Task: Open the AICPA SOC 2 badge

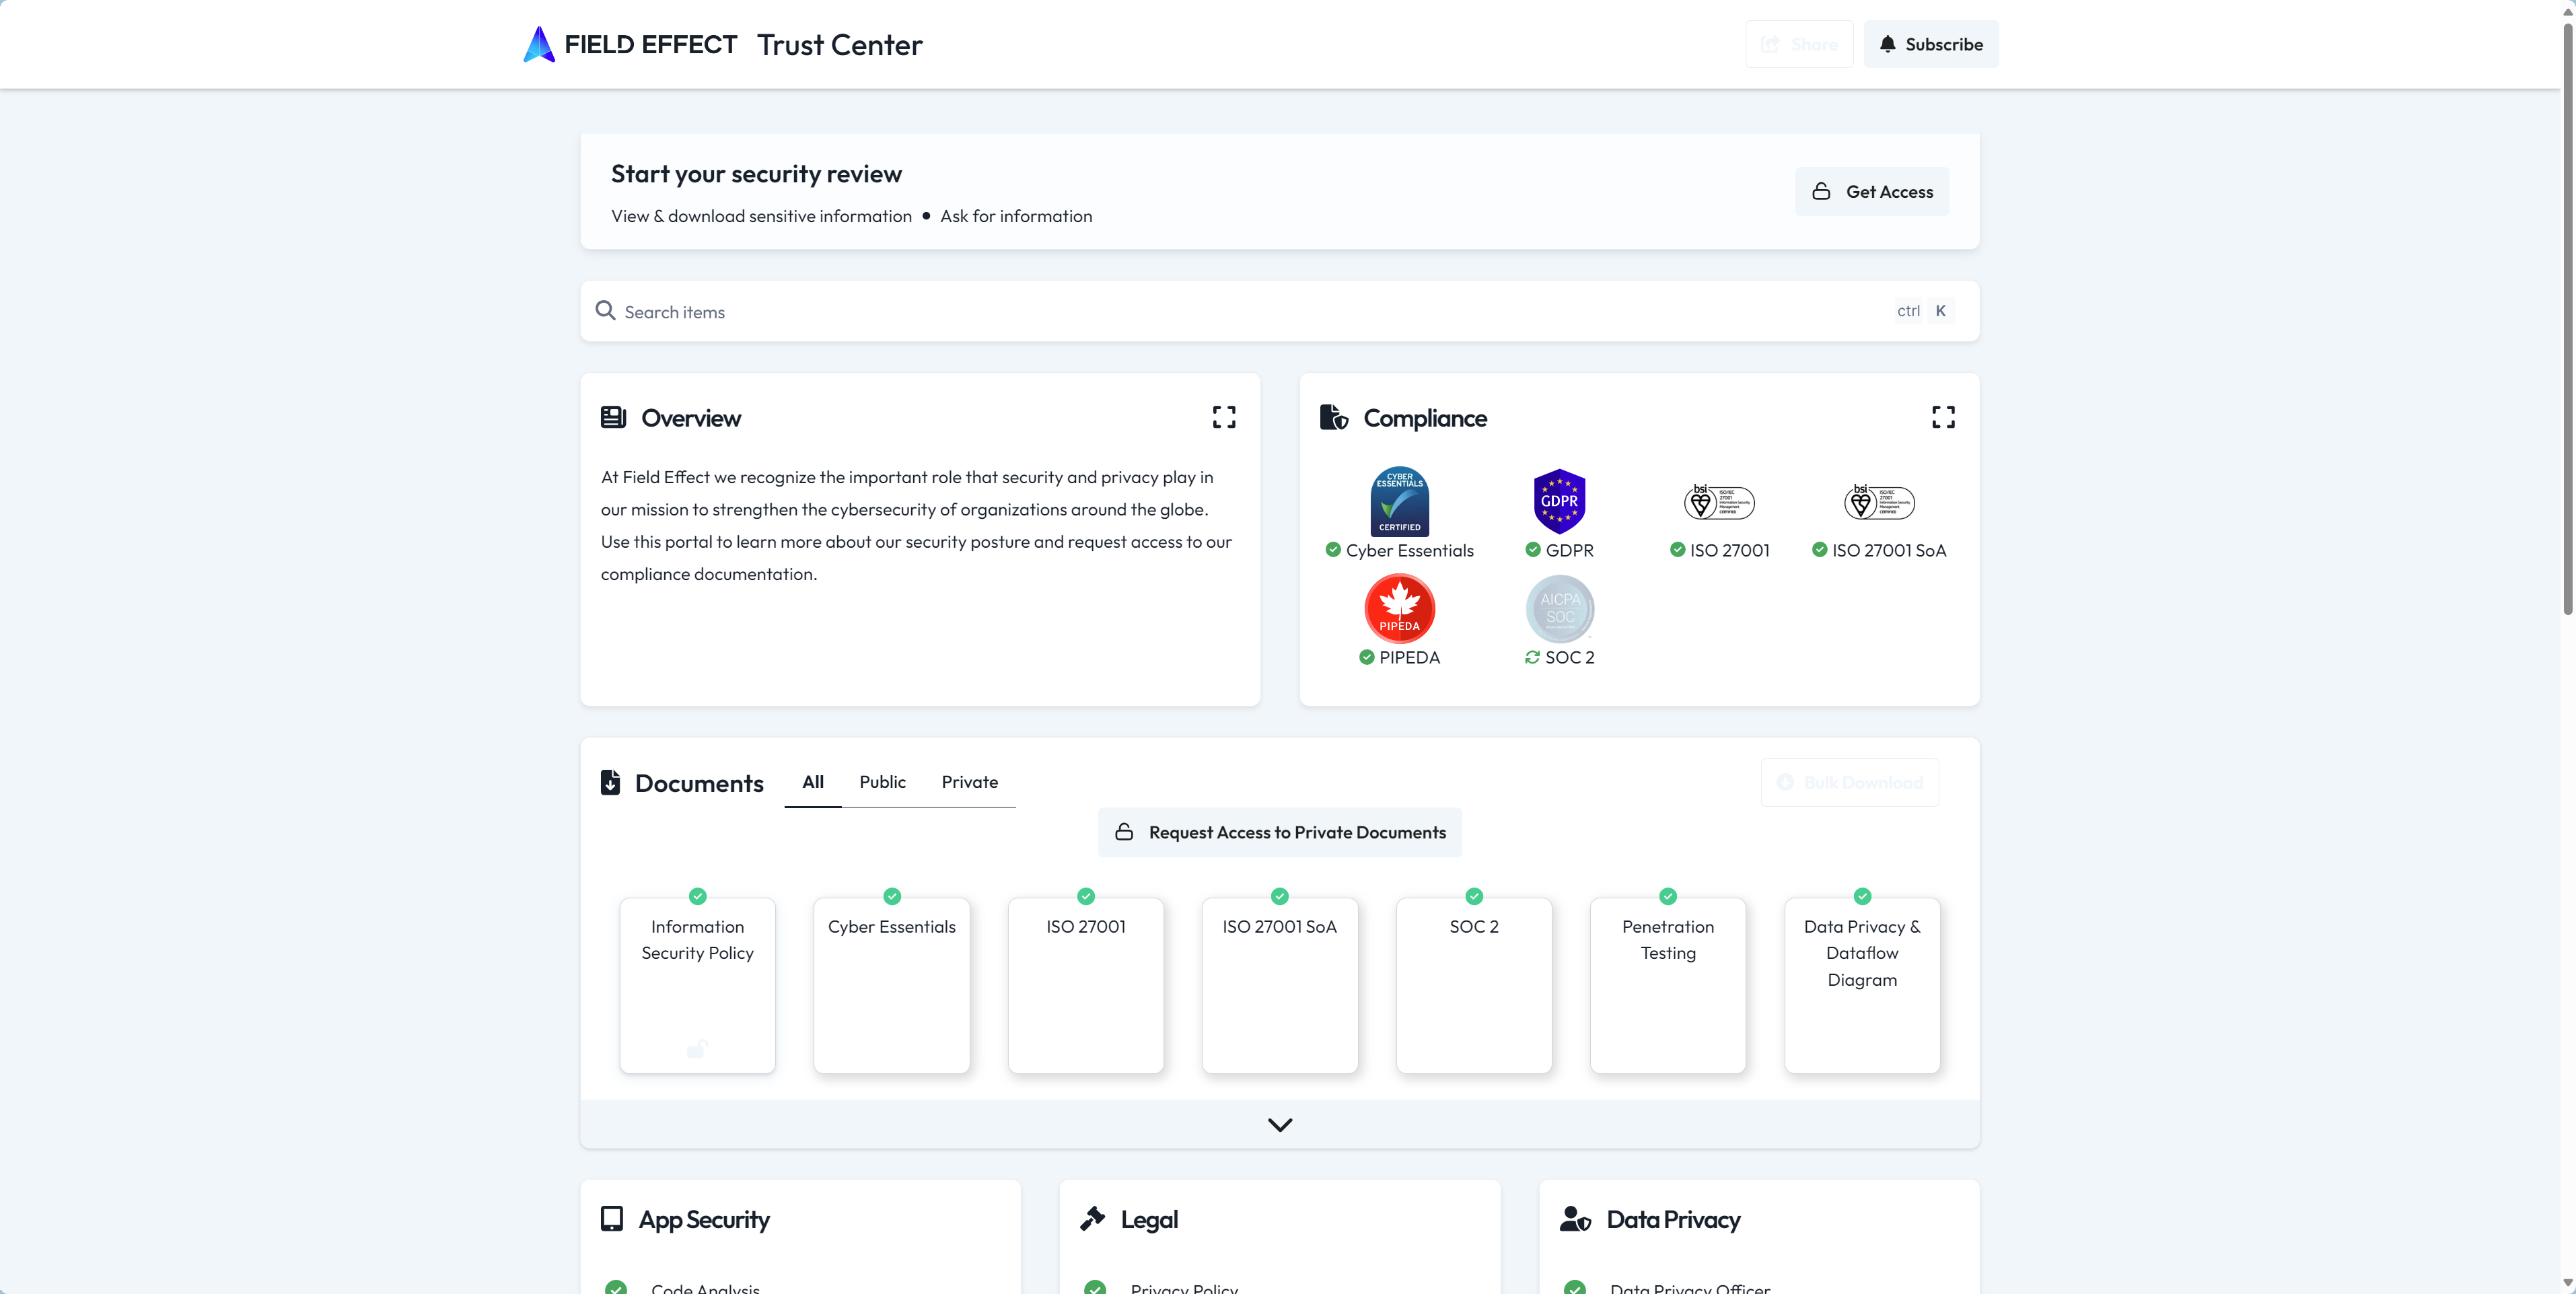Action: pos(1559,608)
